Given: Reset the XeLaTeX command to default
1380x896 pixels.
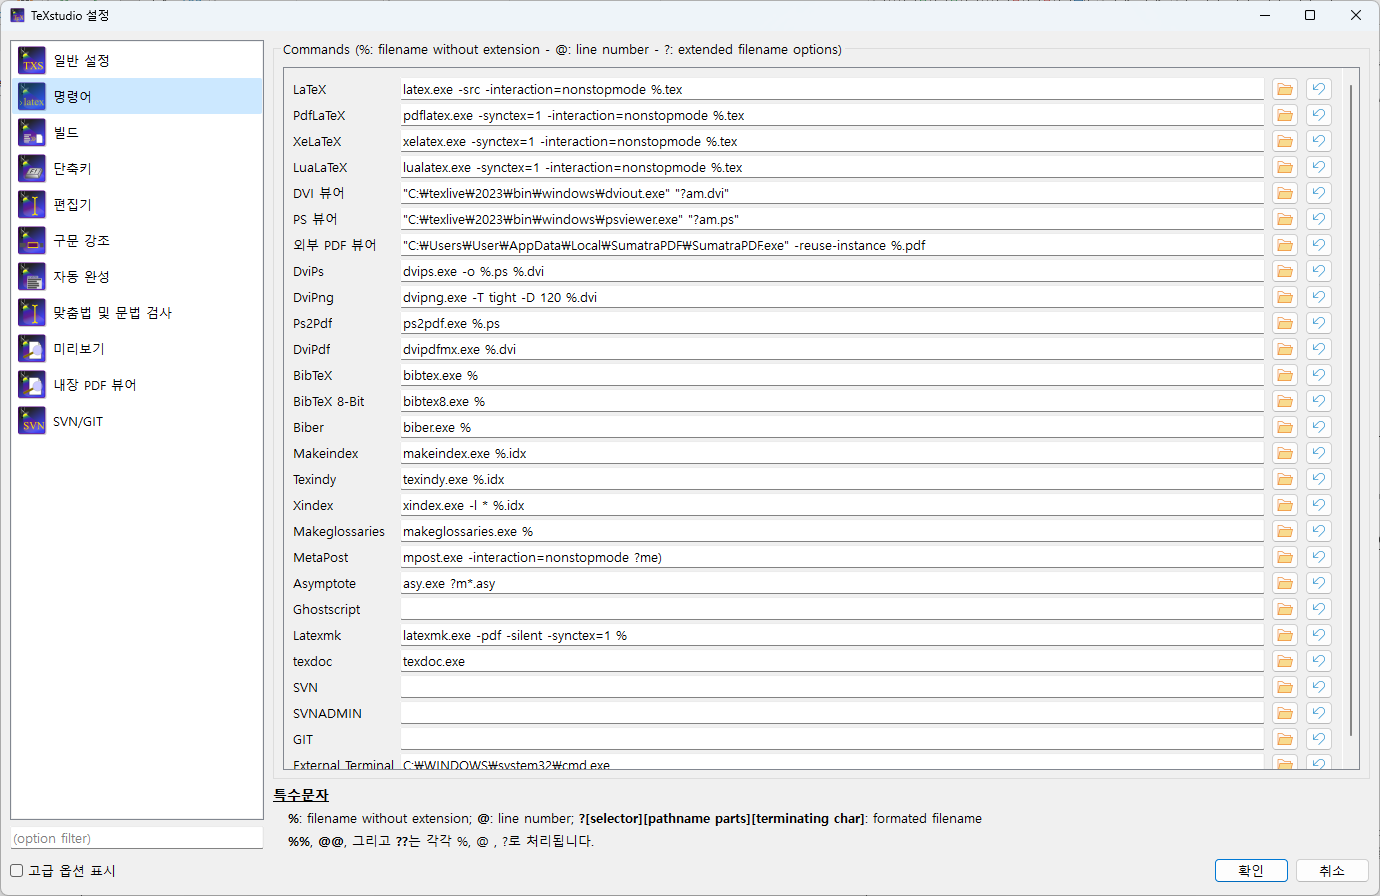Looking at the screenshot, I should pyautogui.click(x=1319, y=141).
